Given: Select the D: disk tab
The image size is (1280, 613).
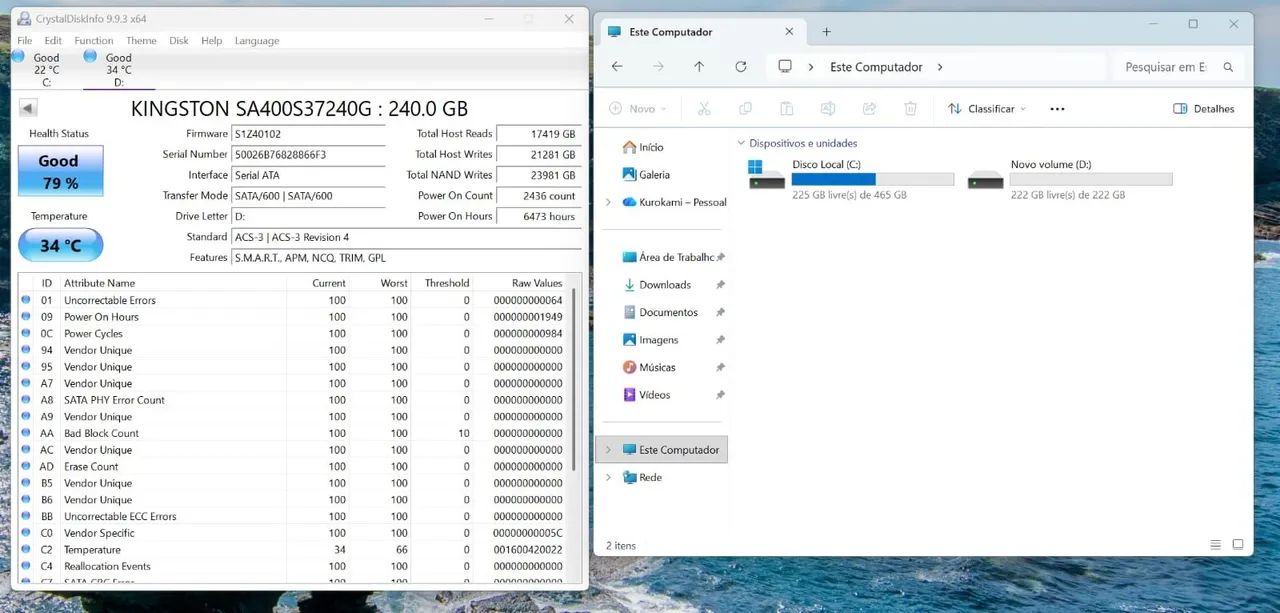Looking at the screenshot, I should (118, 70).
